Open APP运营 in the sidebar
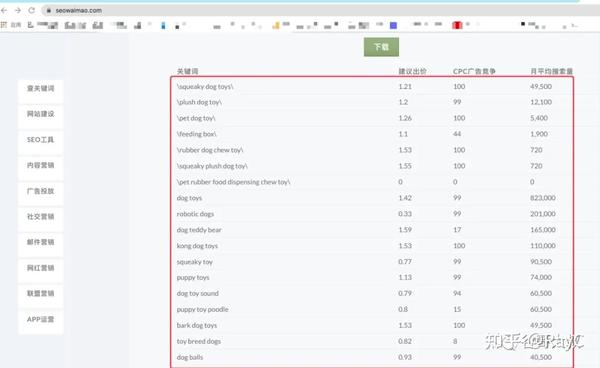The width and height of the screenshot is (600, 368). (x=41, y=319)
